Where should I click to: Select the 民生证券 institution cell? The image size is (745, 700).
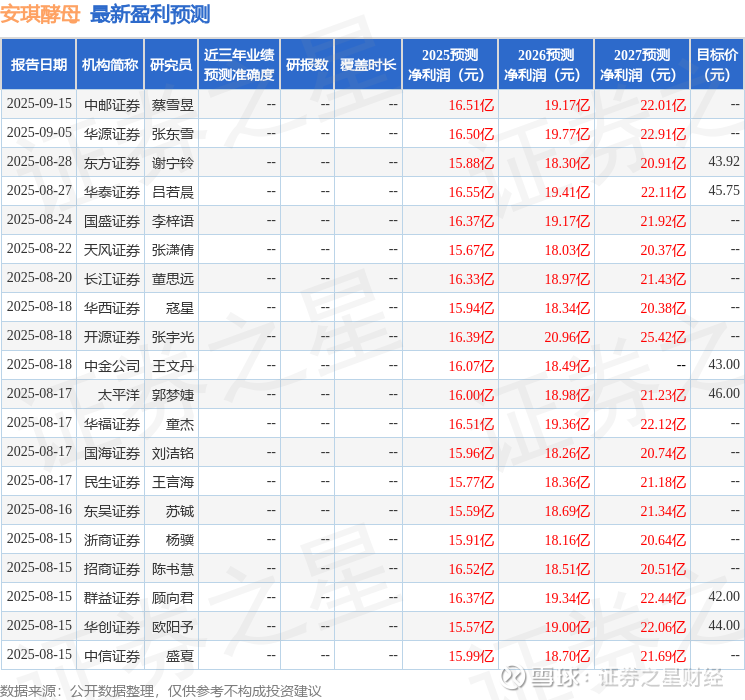(x=112, y=482)
